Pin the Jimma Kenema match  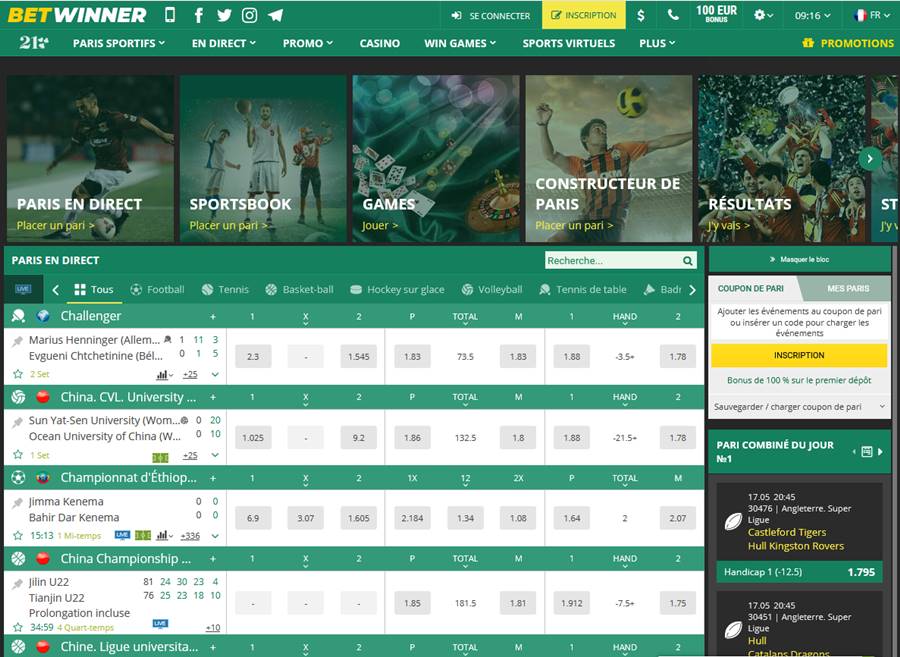click(18, 502)
